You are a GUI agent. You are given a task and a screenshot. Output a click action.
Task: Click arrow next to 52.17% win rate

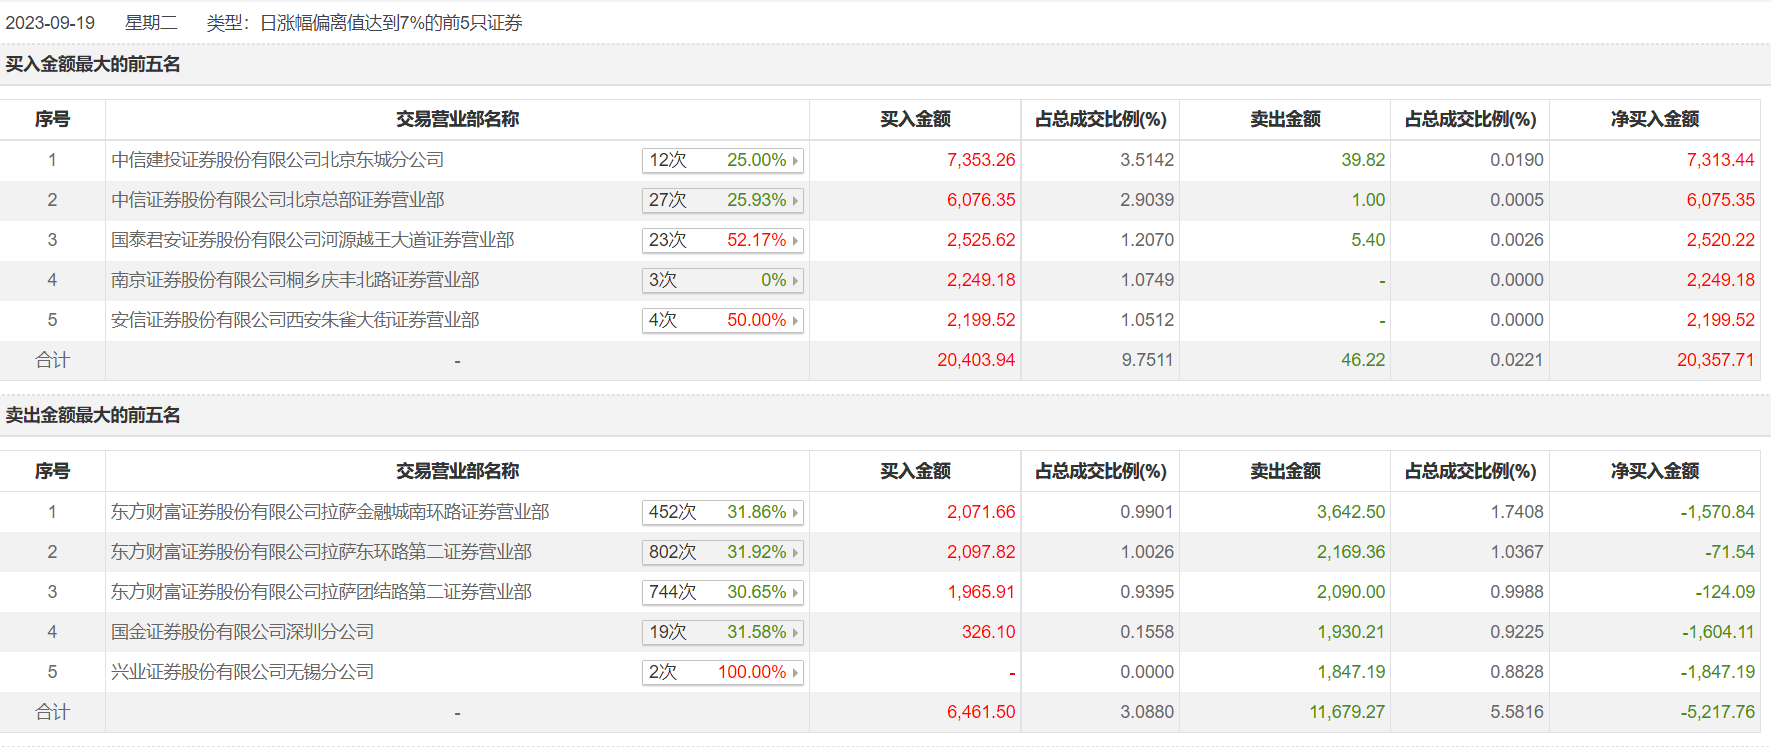pyautogui.click(x=795, y=241)
